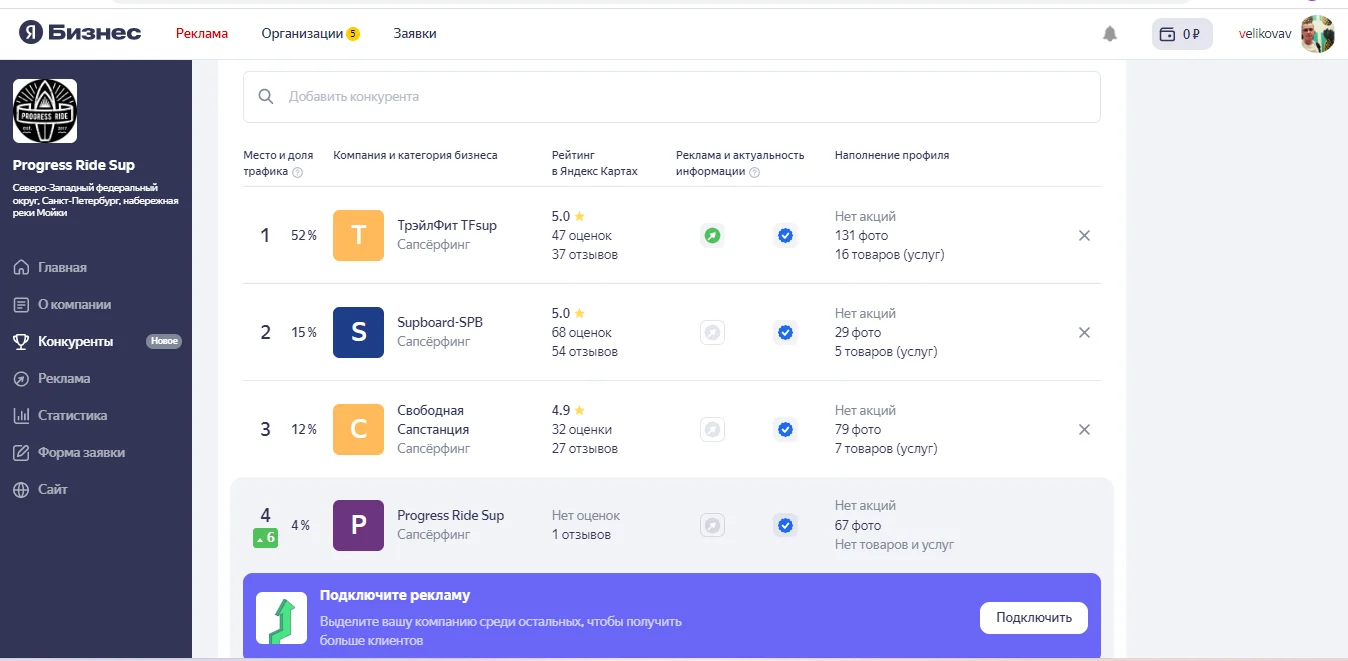Open the Реклама top tab
Screen dimensions: 1348x661
[x=202, y=33]
